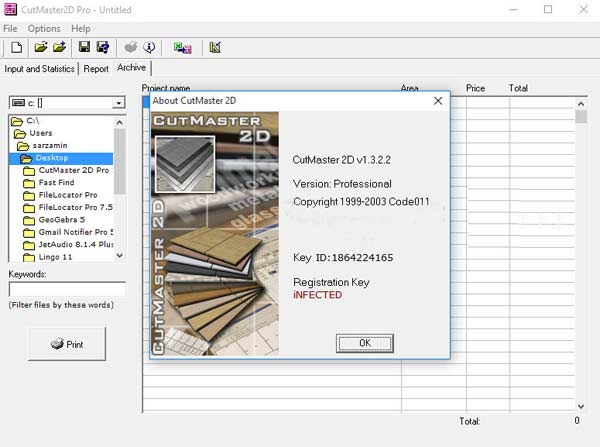This screenshot has width=600, height=447.
Task: Click the Version: Professional text
Action: [342, 184]
